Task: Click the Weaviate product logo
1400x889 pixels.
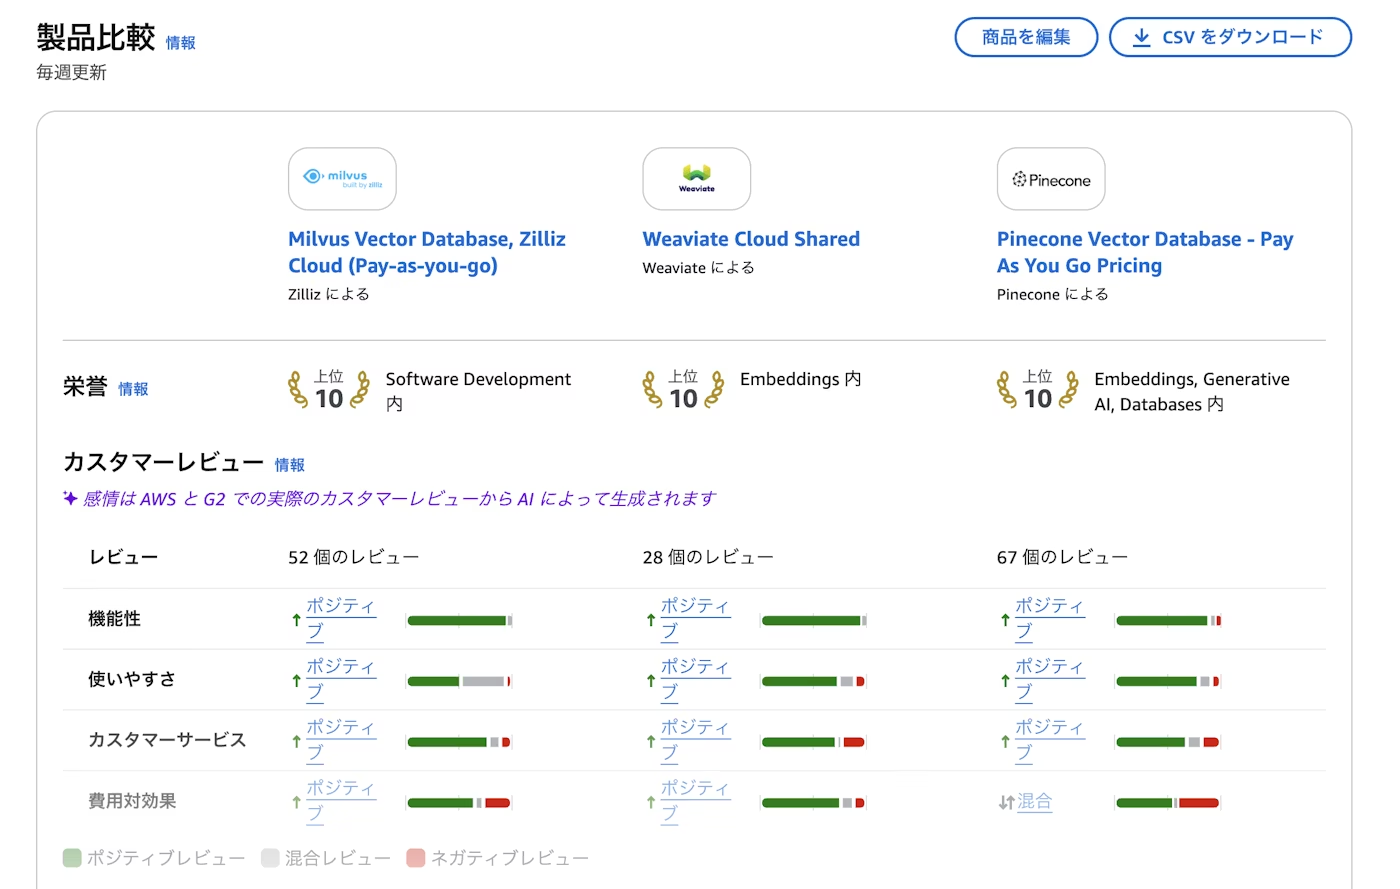Action: (696, 178)
